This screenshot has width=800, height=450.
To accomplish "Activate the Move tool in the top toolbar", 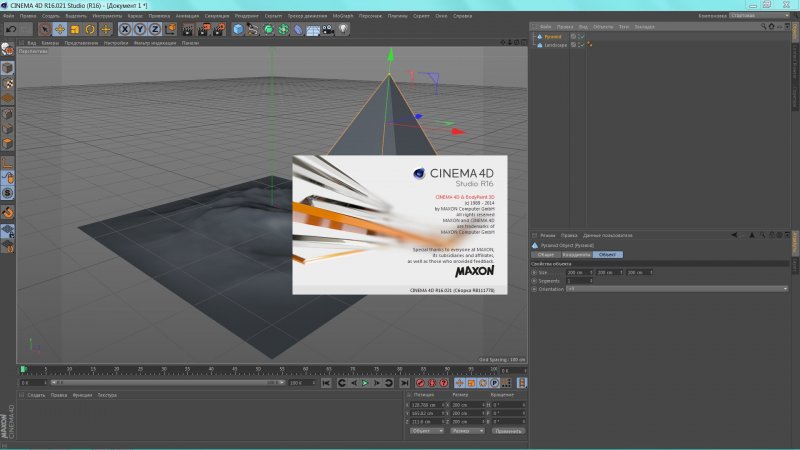I will (x=59, y=30).
